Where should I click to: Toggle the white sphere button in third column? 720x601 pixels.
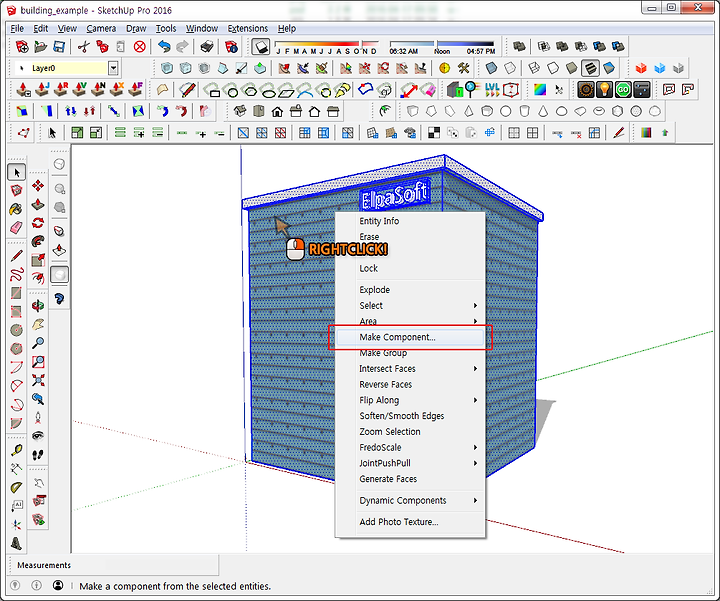60,275
